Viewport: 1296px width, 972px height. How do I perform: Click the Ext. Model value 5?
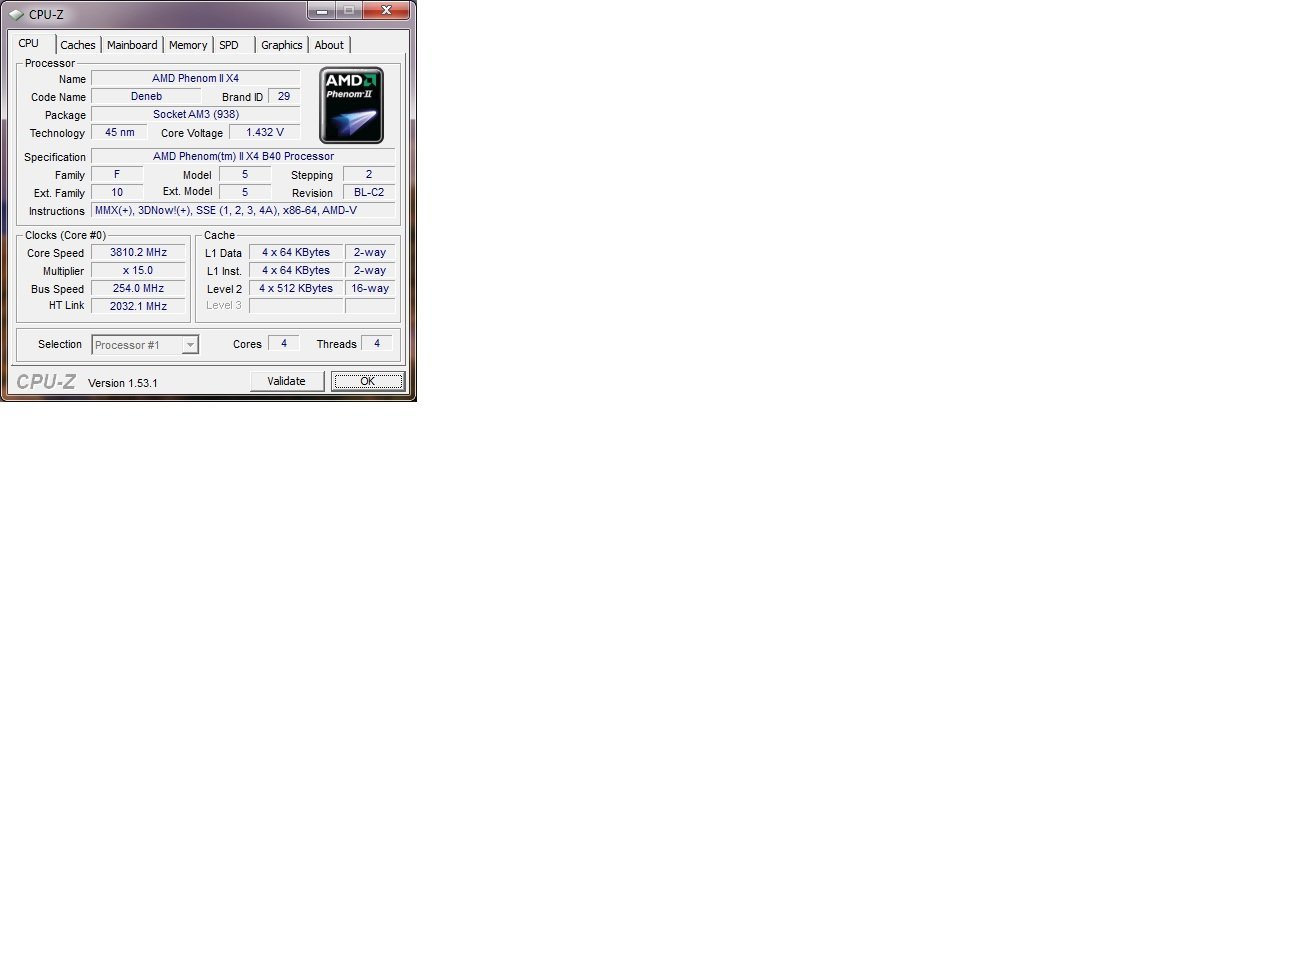(x=245, y=193)
